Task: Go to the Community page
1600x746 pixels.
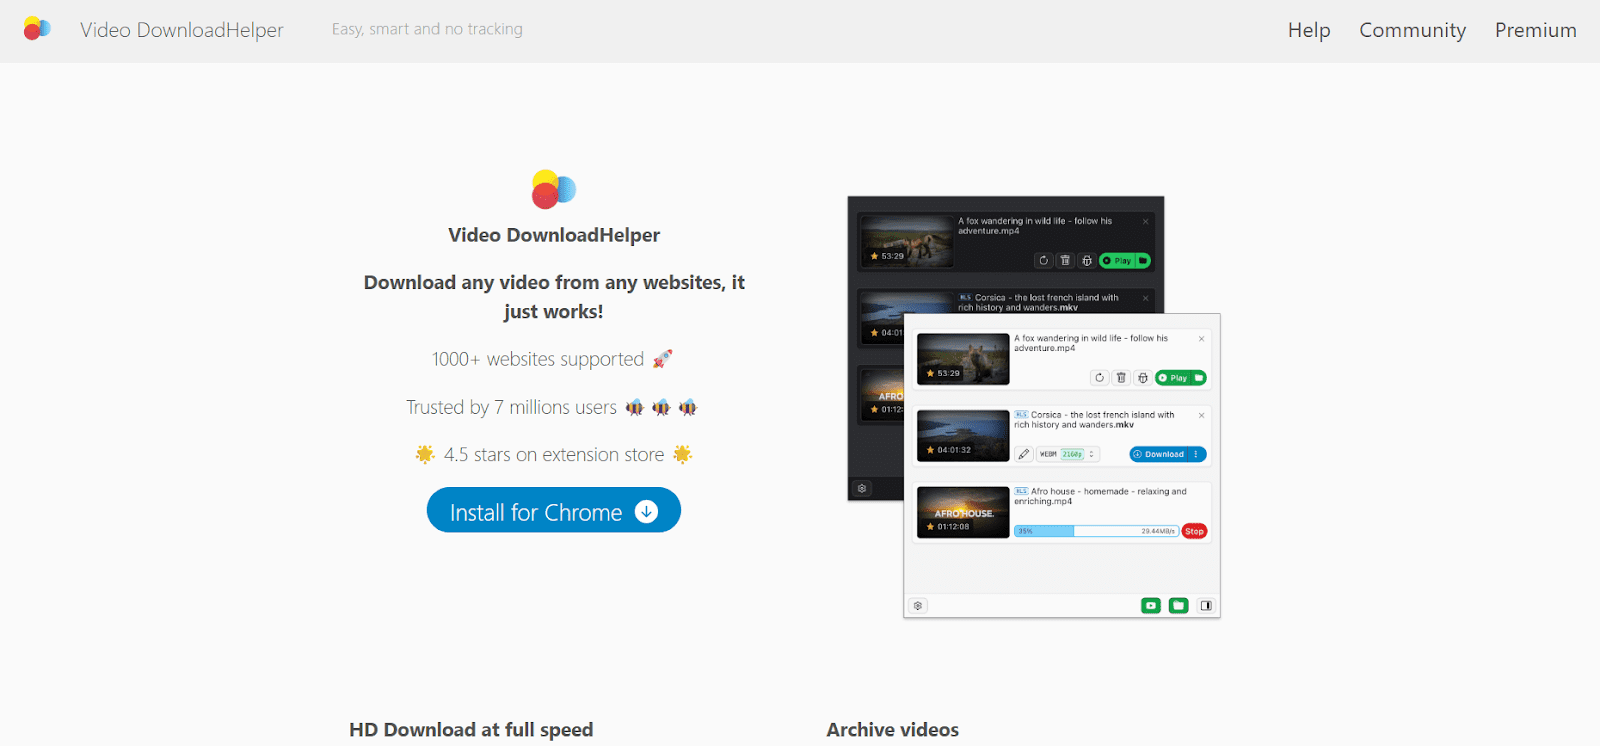Action: [1412, 30]
